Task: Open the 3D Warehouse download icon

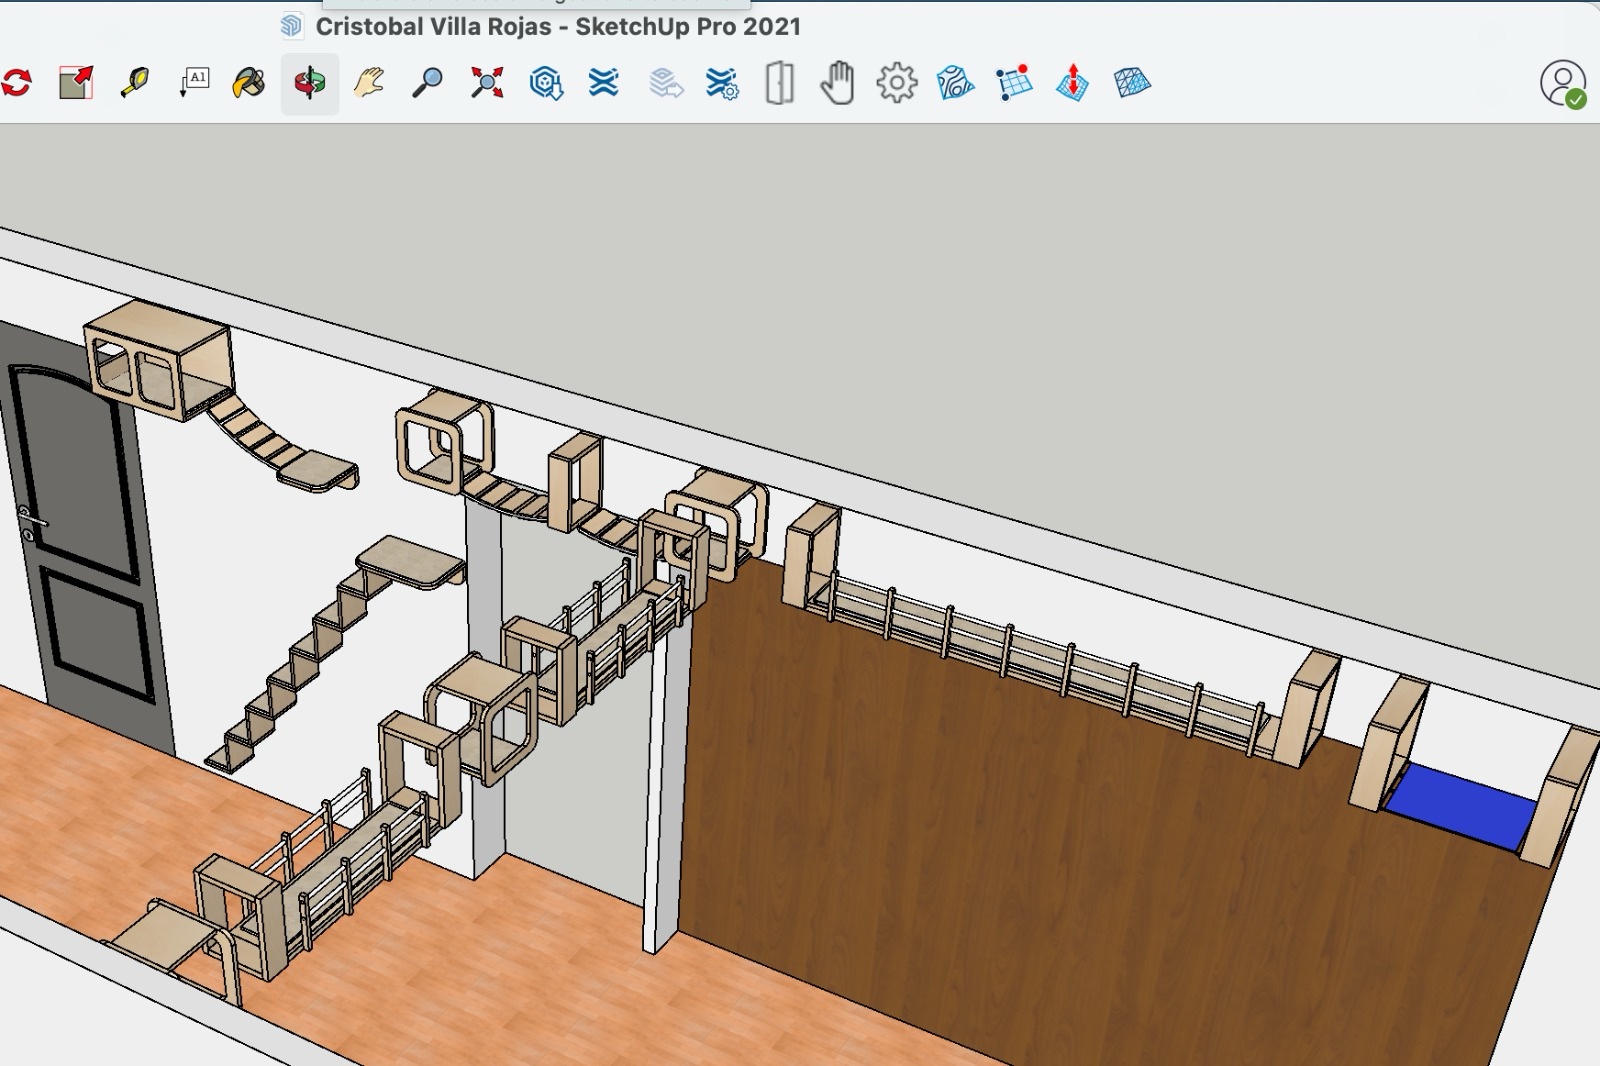Action: pos(546,83)
